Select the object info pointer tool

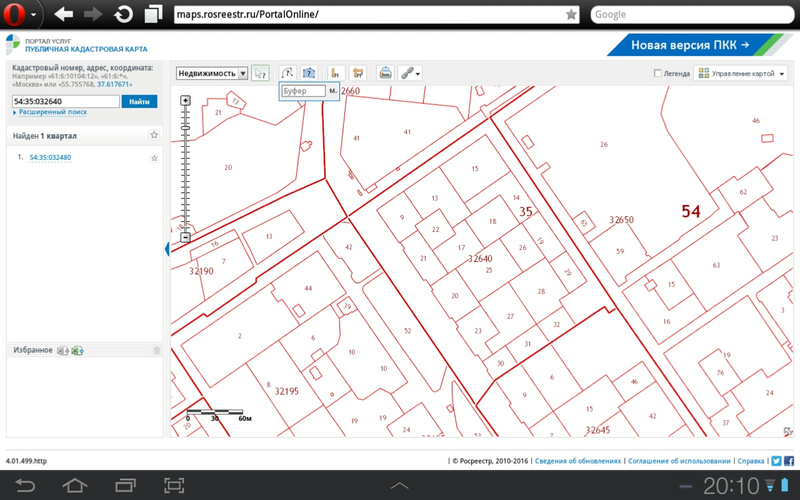pos(260,73)
